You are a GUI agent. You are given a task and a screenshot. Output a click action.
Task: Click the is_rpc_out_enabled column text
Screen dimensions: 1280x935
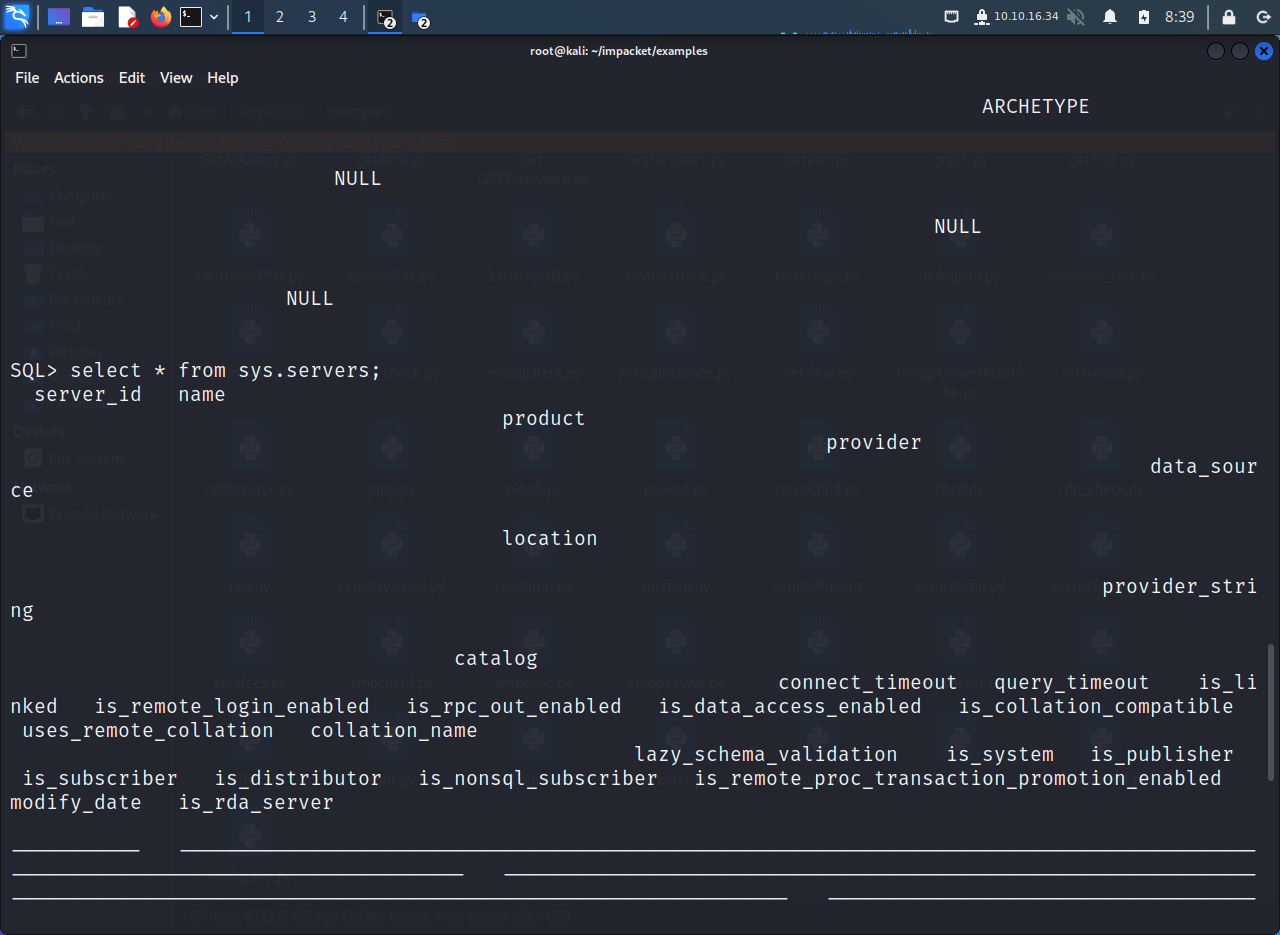pyautogui.click(x=514, y=707)
